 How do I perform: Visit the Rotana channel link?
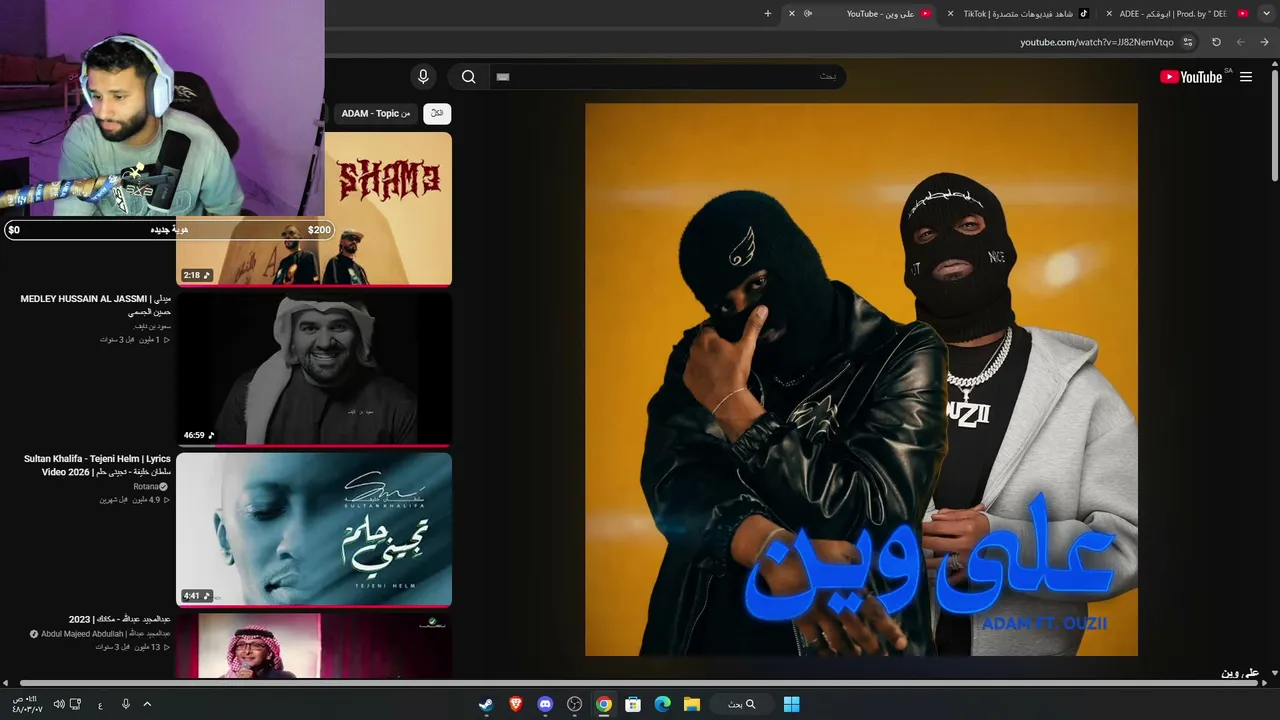tap(146, 487)
